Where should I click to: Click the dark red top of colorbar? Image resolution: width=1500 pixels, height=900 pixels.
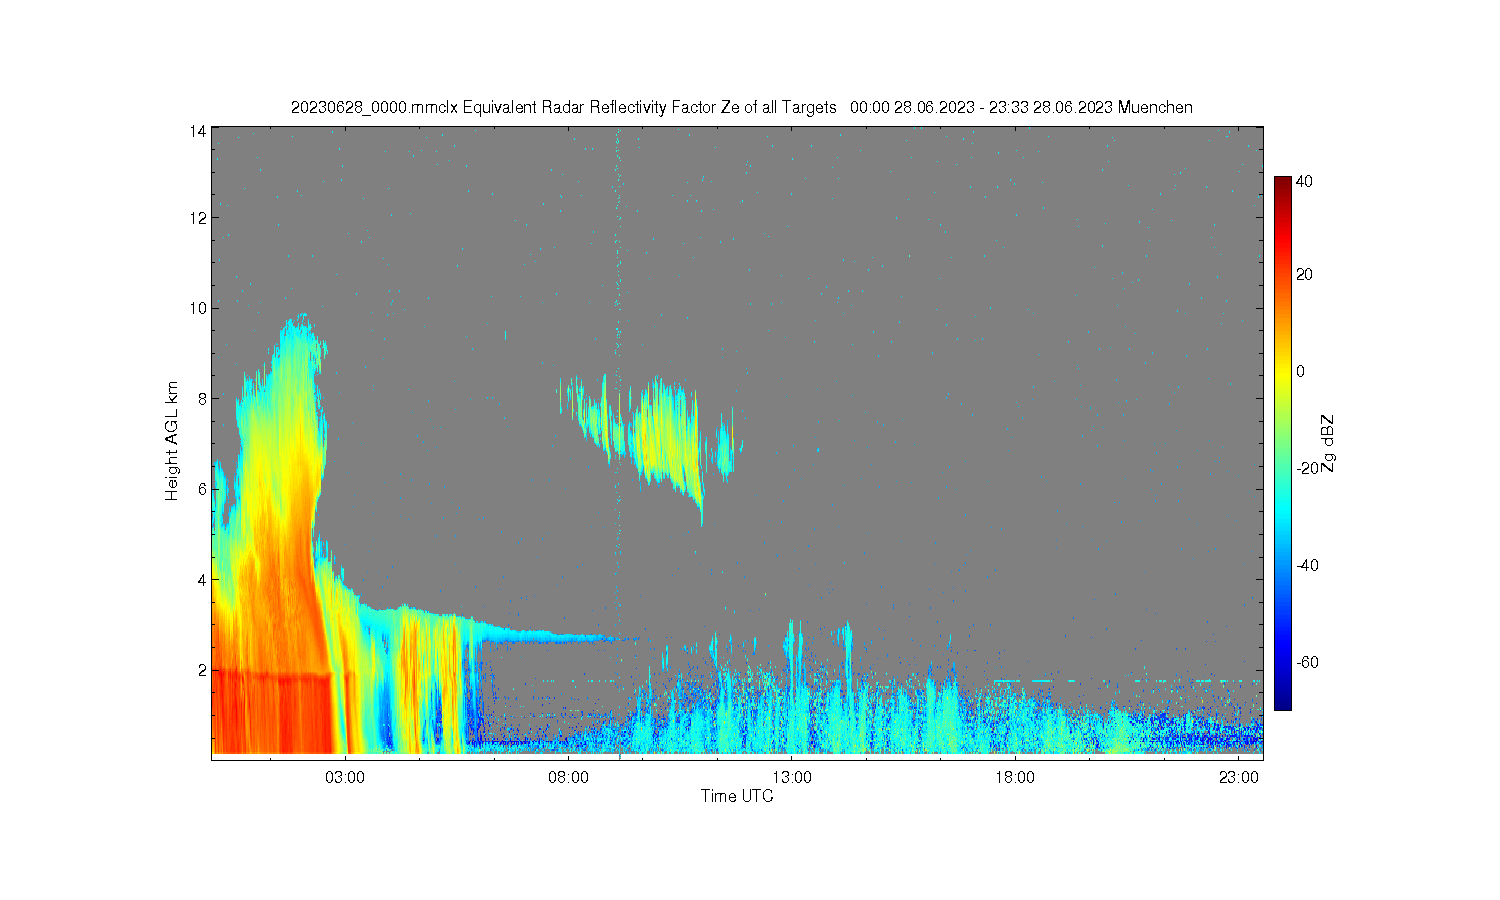point(1283,184)
